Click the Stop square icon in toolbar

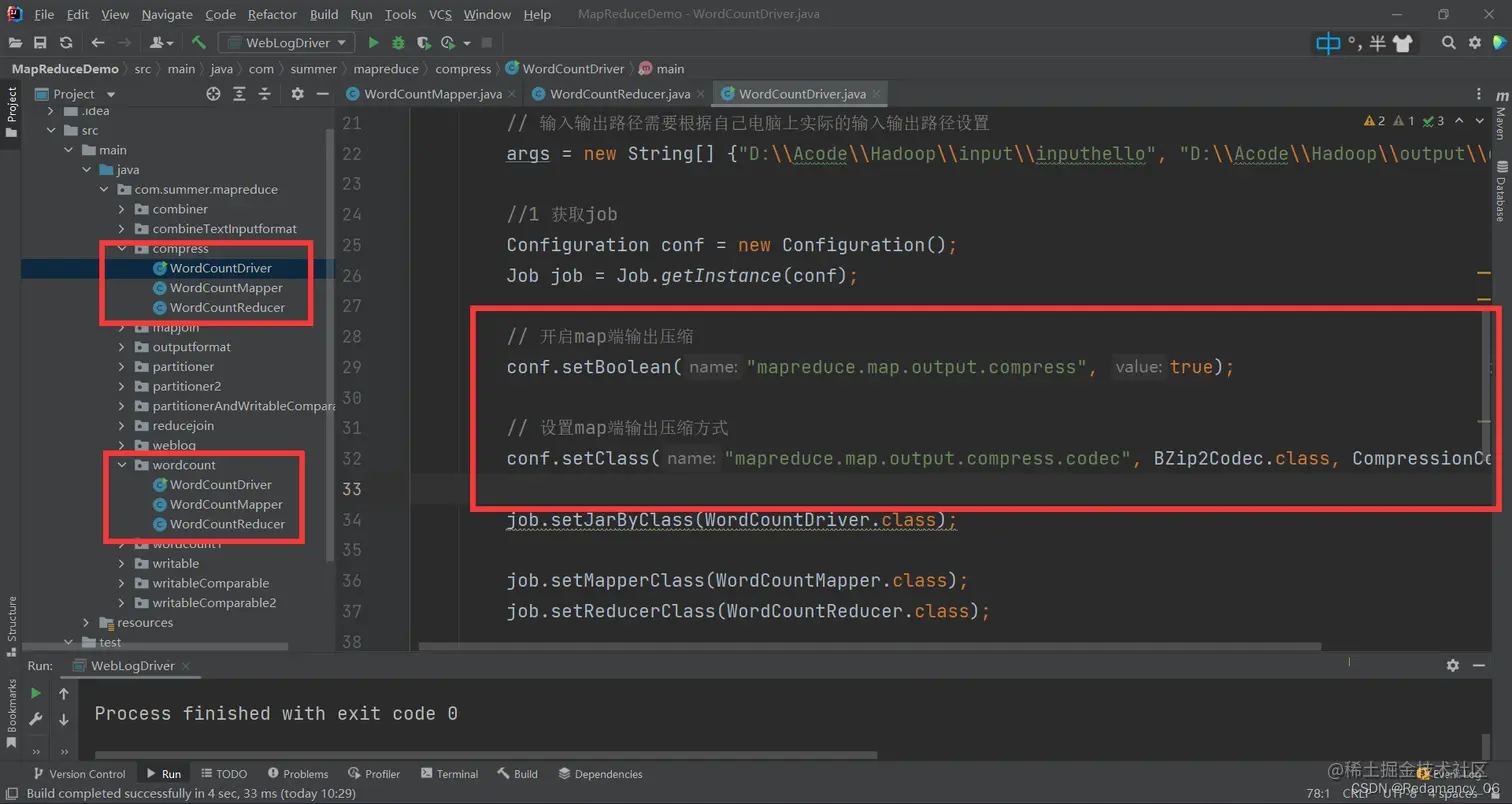[x=487, y=43]
